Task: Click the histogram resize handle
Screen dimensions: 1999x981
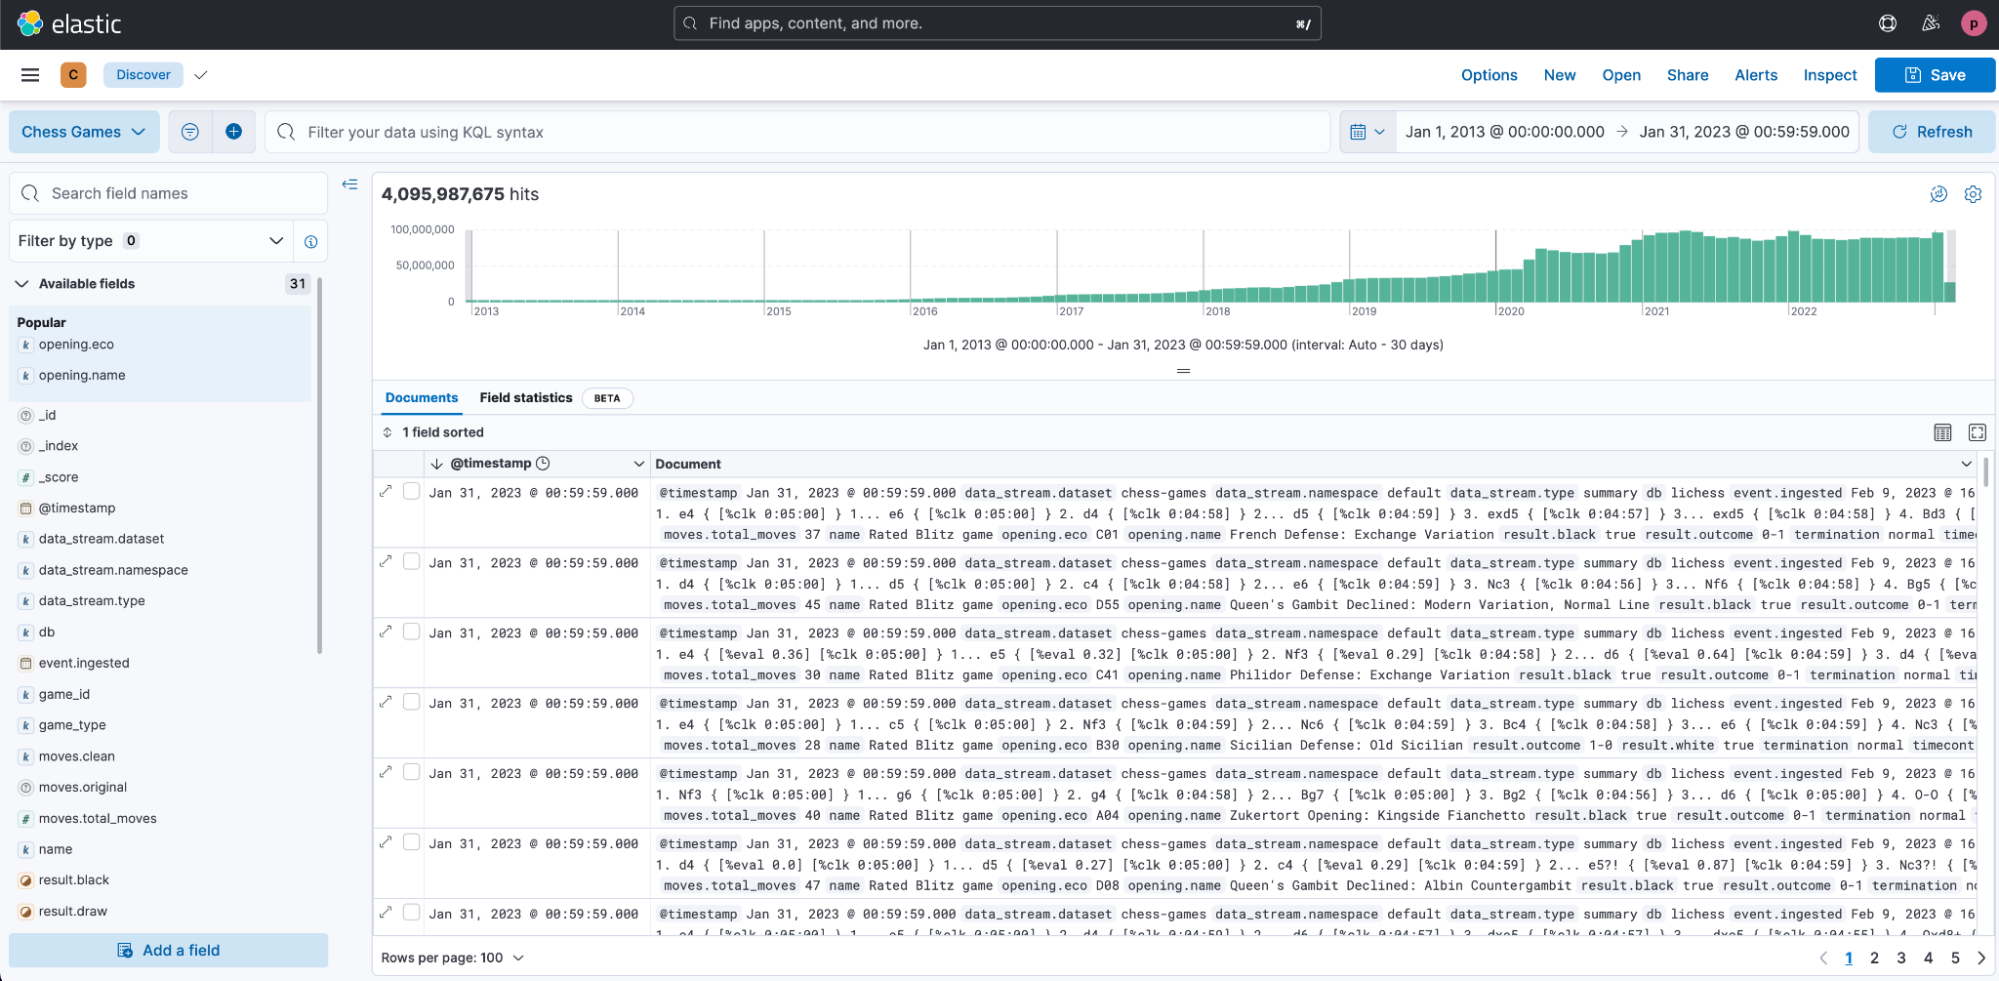Action: point(1183,371)
